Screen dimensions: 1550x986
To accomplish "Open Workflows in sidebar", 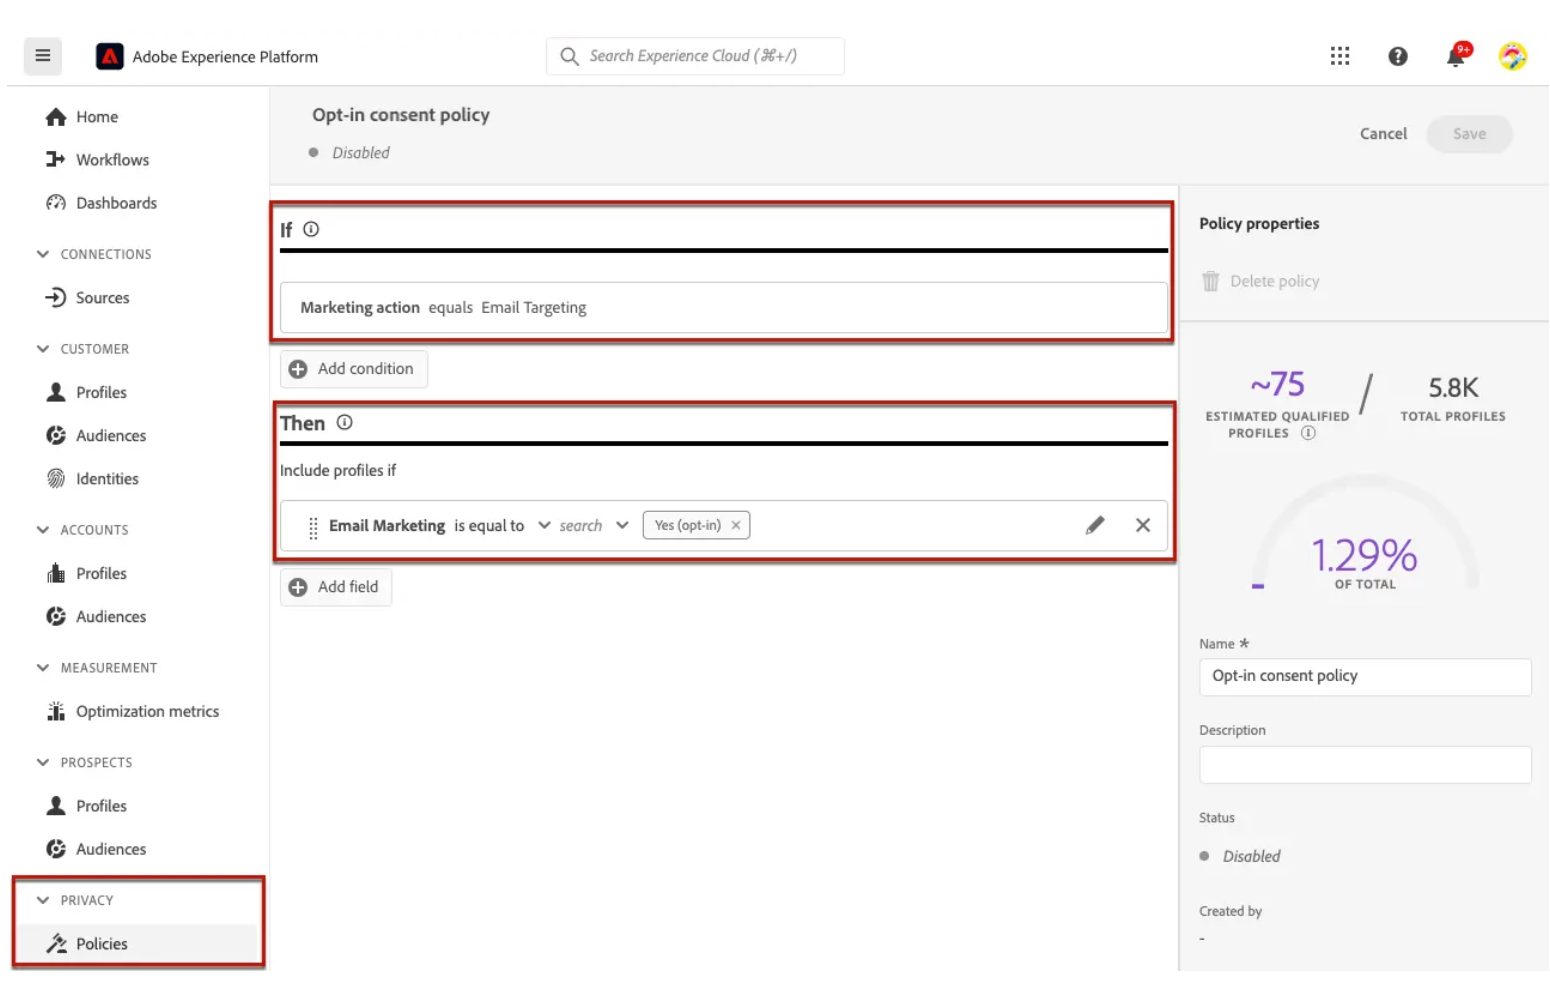I will pos(97,160).
